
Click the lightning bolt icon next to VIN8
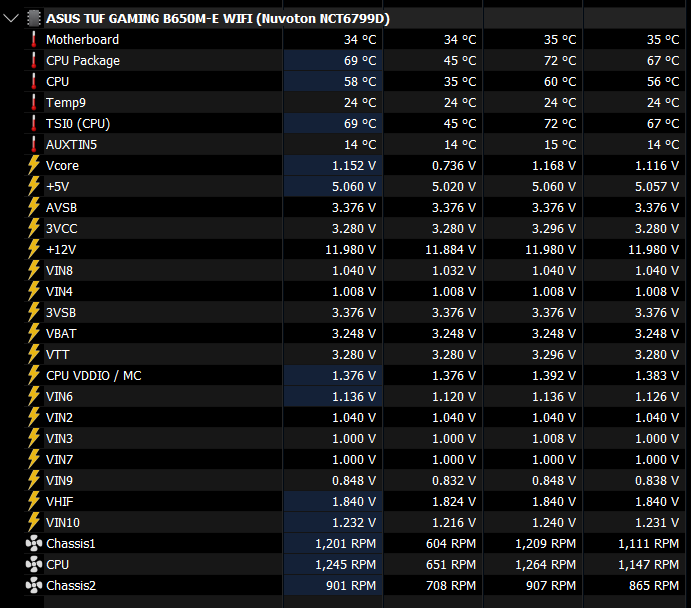pos(33,271)
